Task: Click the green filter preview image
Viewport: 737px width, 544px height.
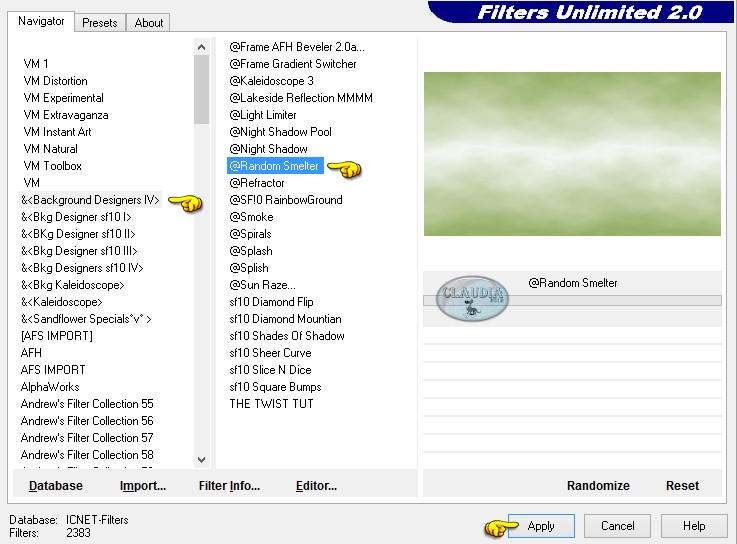Action: [x=572, y=154]
